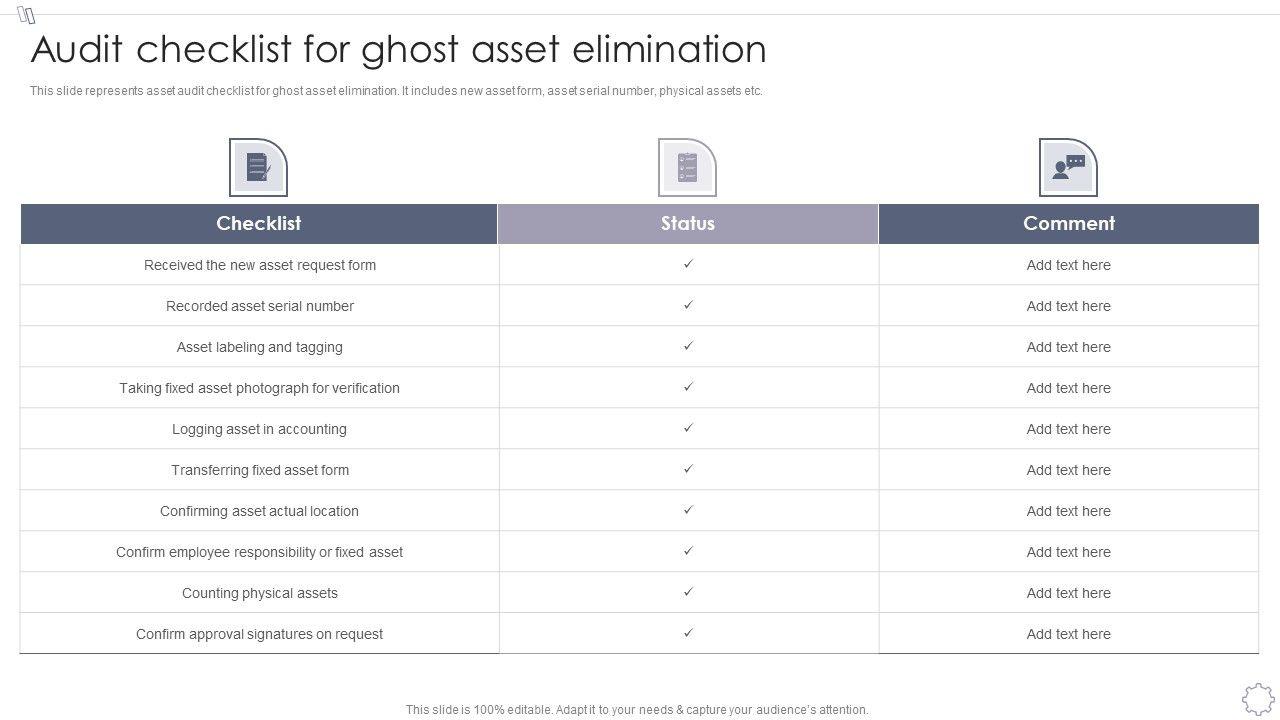The width and height of the screenshot is (1280, 720).
Task: Click the slide title 'Audit checklist for ghost asset elimination'
Action: click(399, 49)
